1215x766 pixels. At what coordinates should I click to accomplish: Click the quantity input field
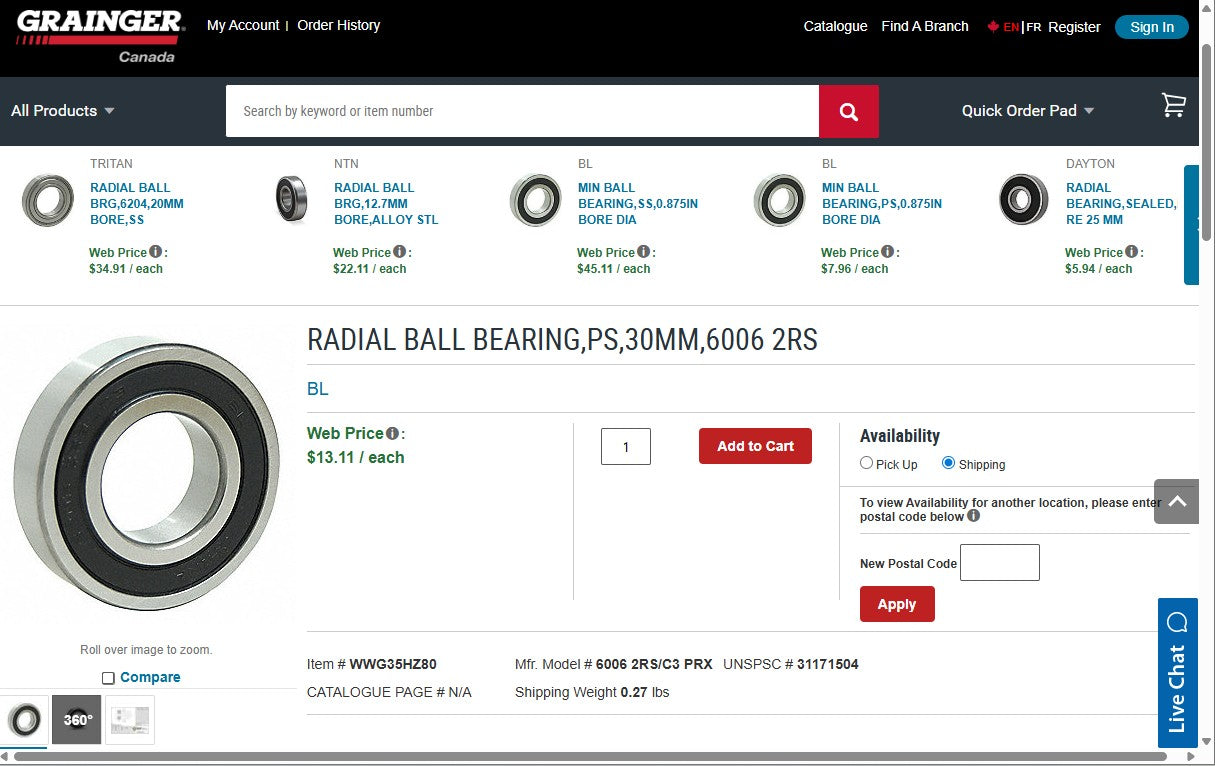(x=626, y=447)
